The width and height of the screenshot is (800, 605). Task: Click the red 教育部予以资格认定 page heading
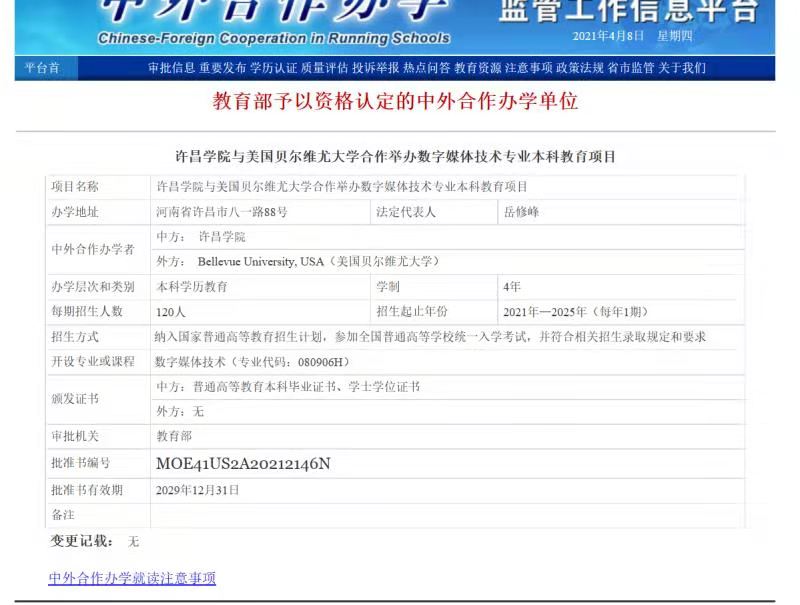[395, 101]
